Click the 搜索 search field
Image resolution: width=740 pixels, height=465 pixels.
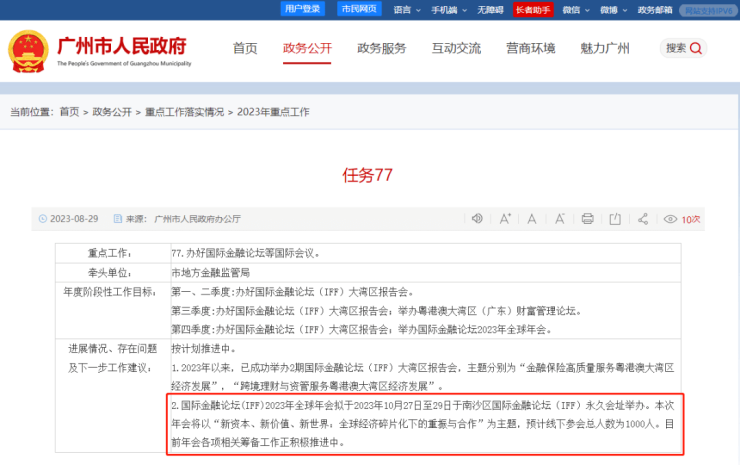pyautogui.click(x=683, y=48)
